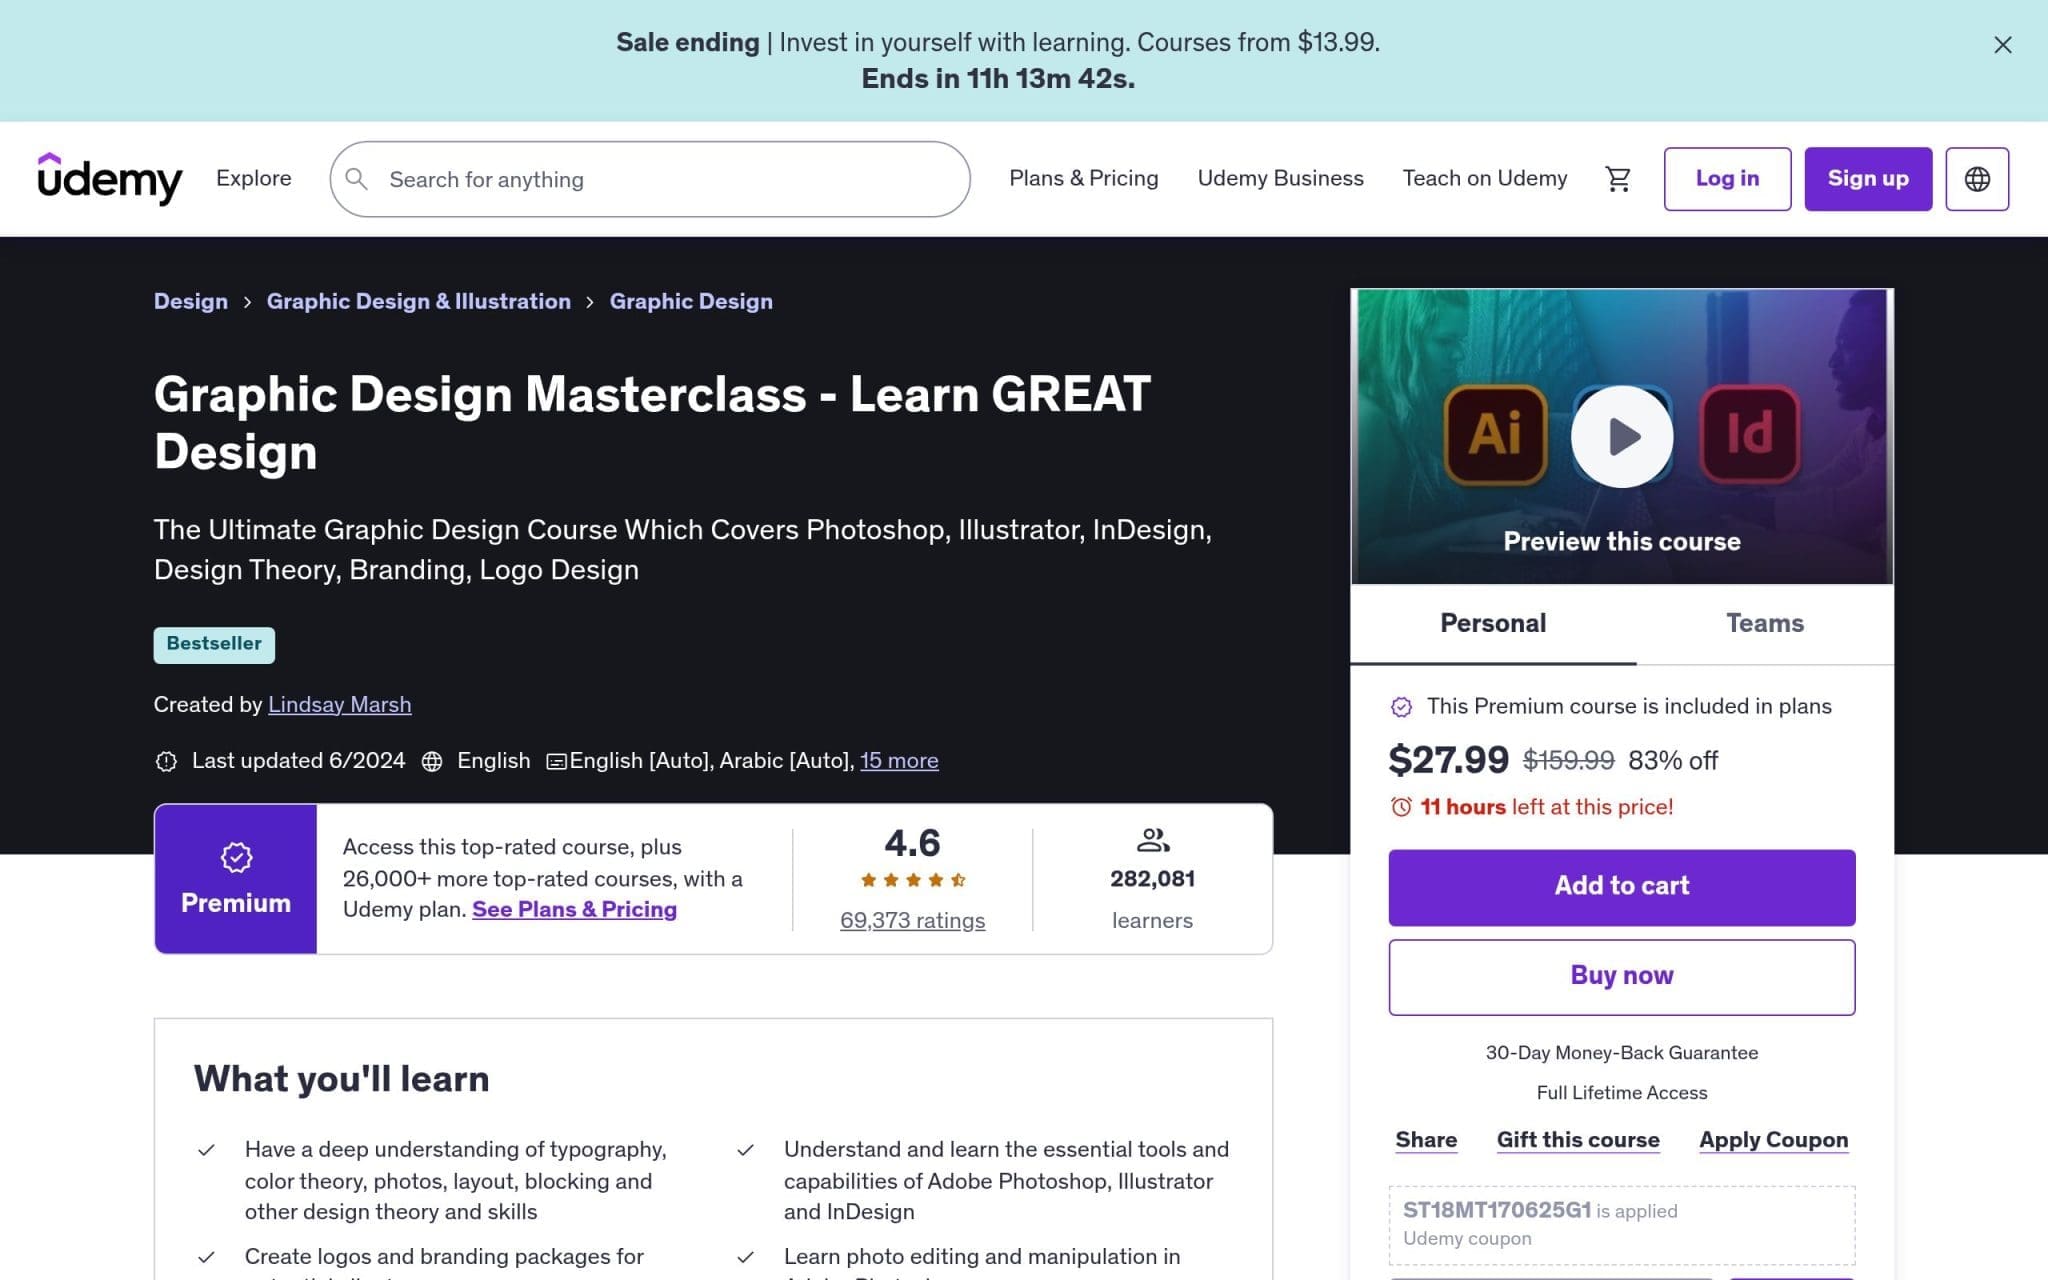Image resolution: width=2048 pixels, height=1280 pixels.
Task: Click the Log in button
Action: 1727,179
